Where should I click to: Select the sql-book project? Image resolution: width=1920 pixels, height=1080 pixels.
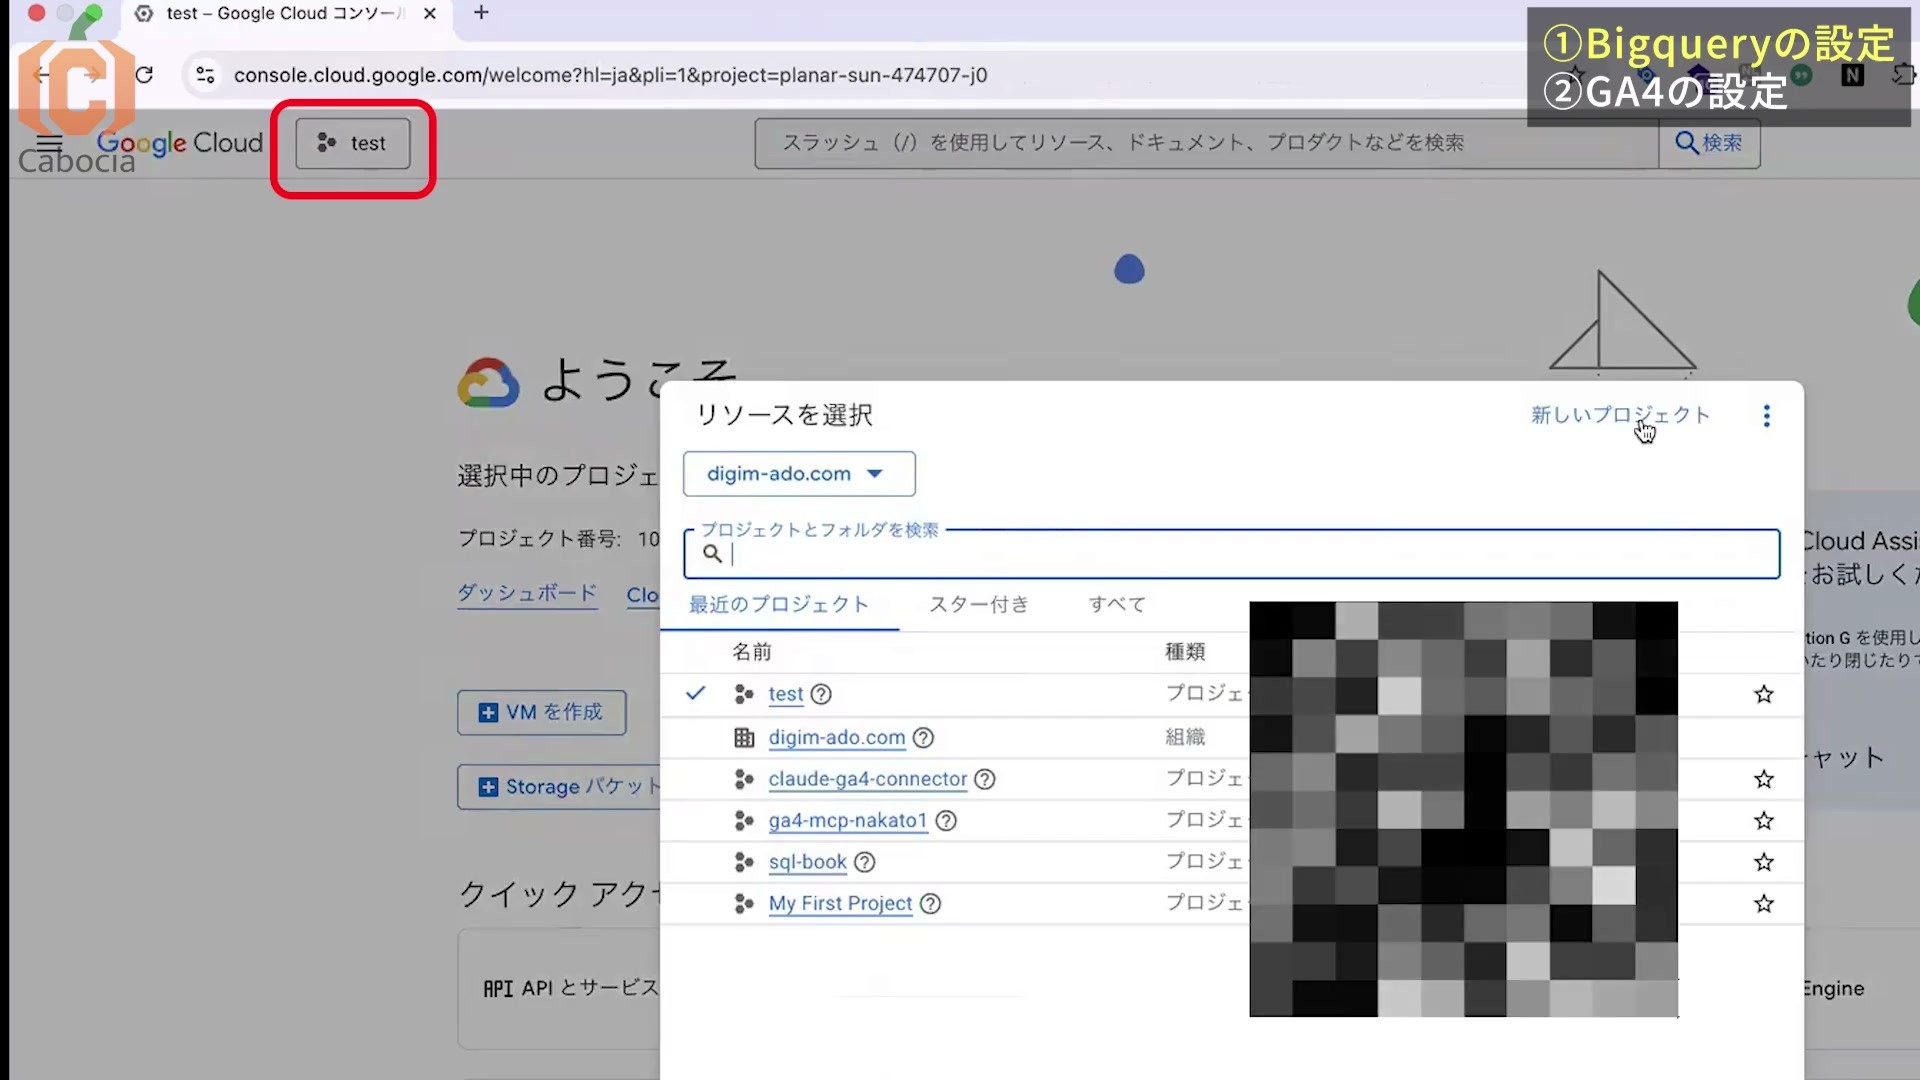tap(808, 862)
